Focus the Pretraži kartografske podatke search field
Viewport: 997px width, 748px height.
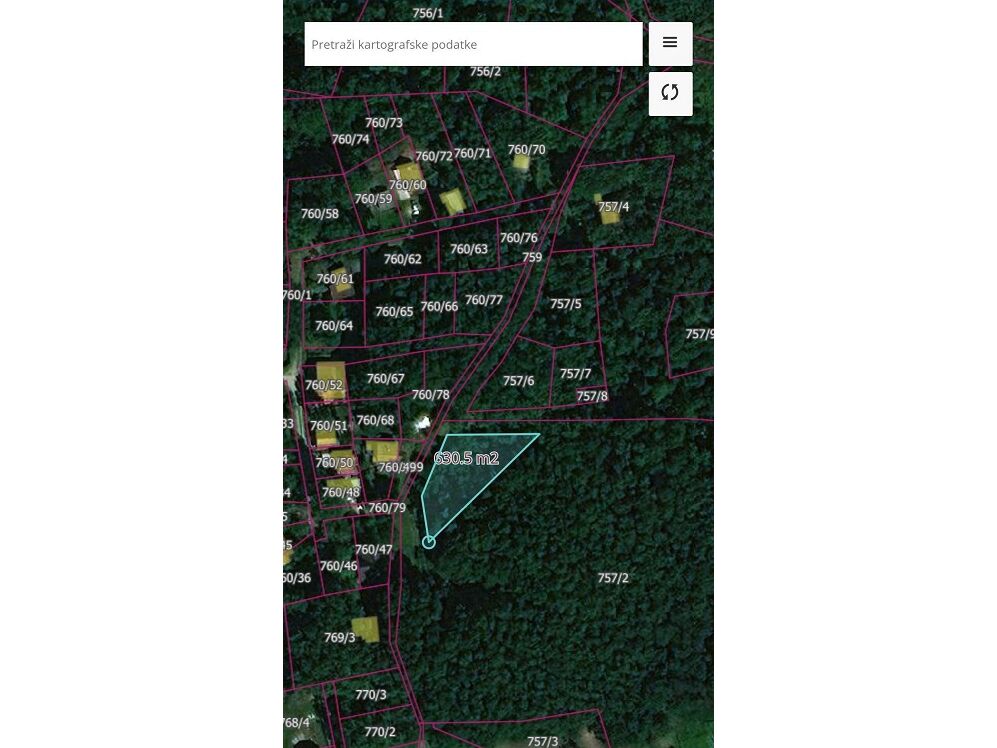(473, 44)
